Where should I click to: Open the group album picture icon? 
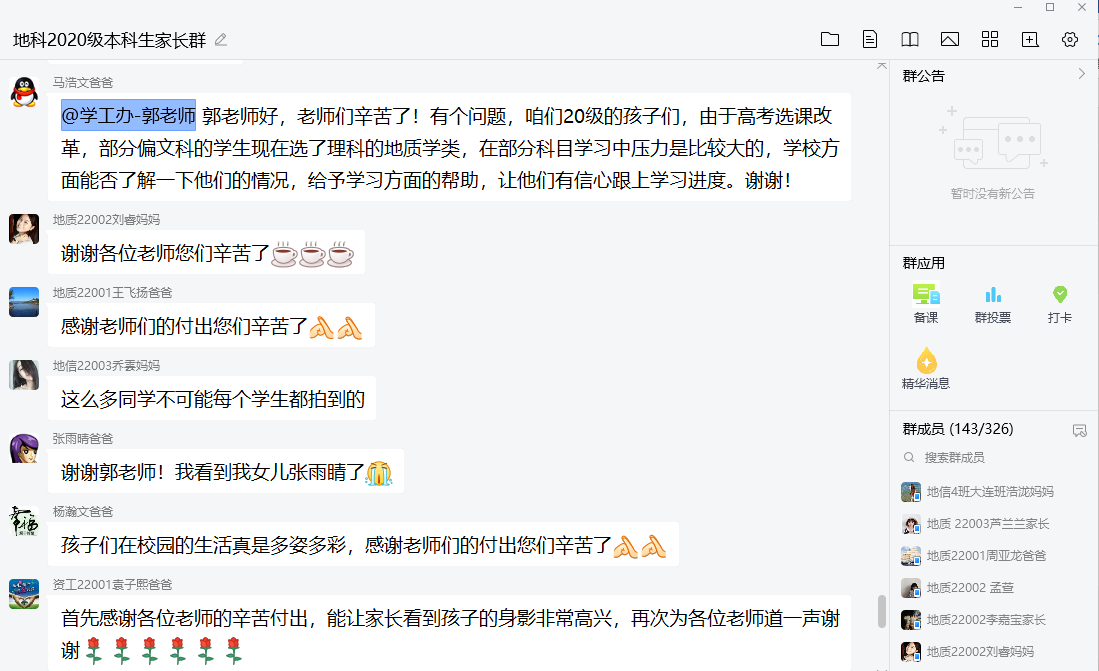[x=950, y=39]
